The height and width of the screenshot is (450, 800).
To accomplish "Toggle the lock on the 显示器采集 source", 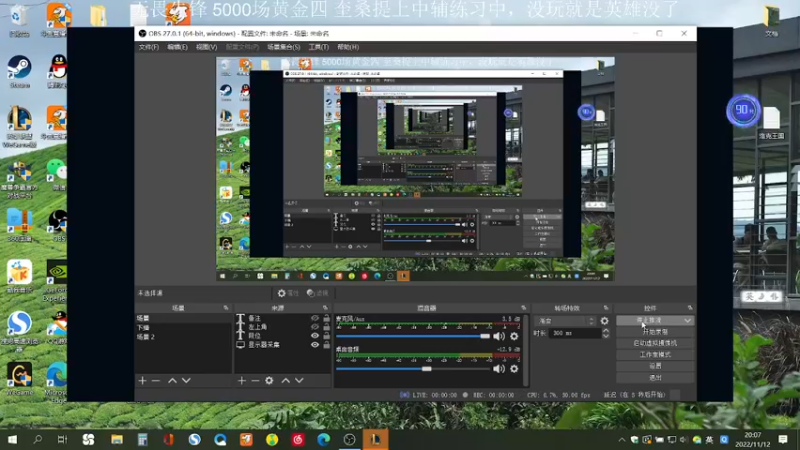I will click(327, 345).
